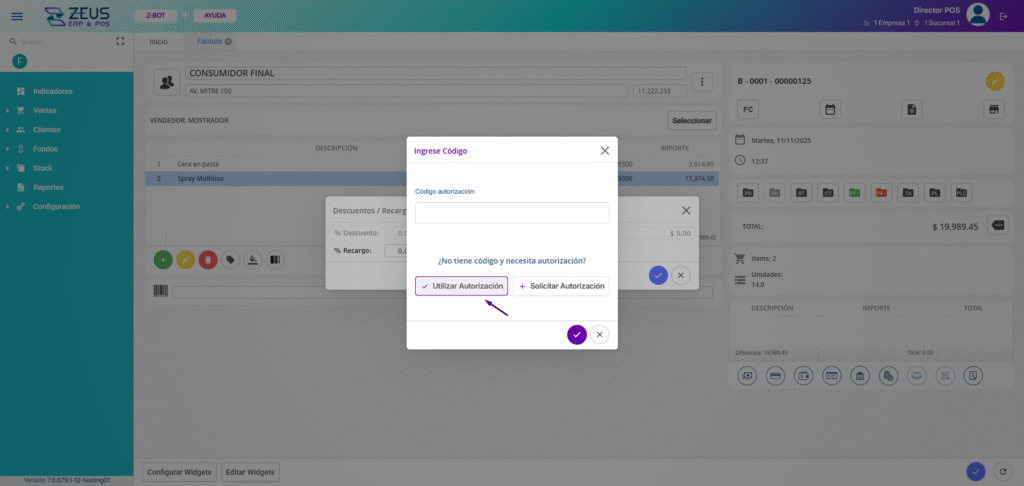Click the logout icon at top right
1024x486 pixels.
pyautogui.click(x=1004, y=15)
